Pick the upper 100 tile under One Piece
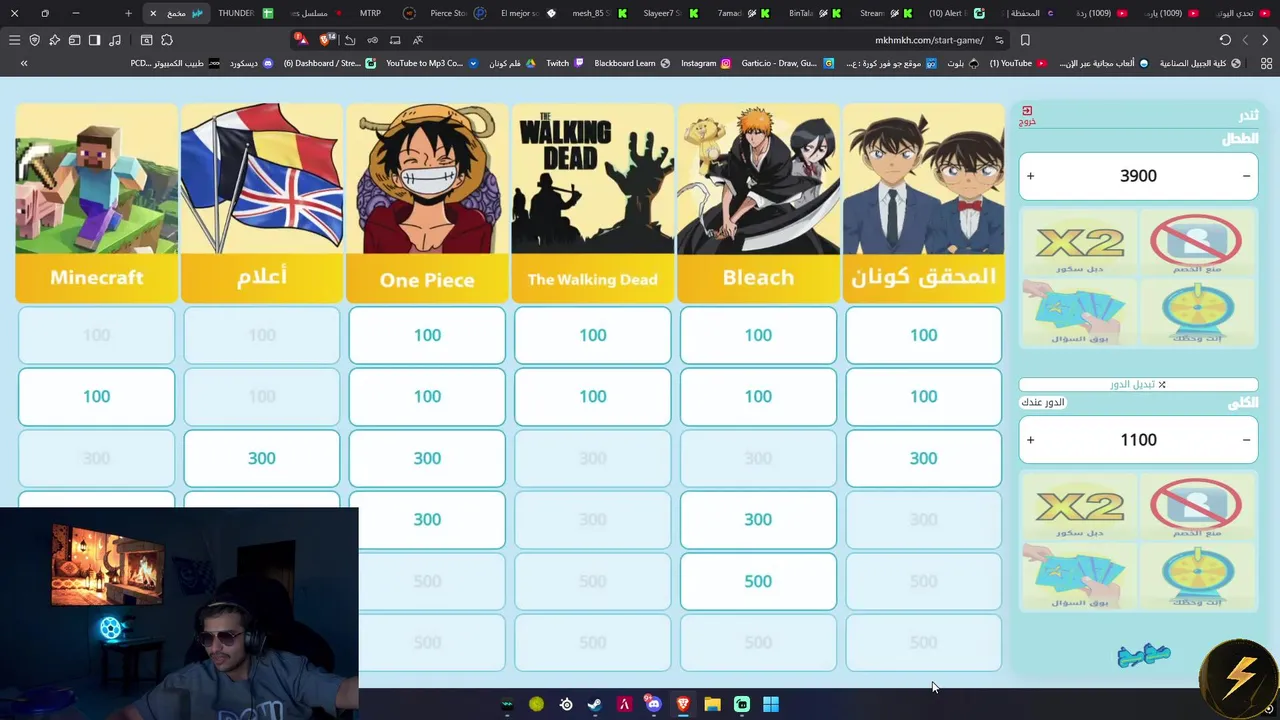 [427, 335]
